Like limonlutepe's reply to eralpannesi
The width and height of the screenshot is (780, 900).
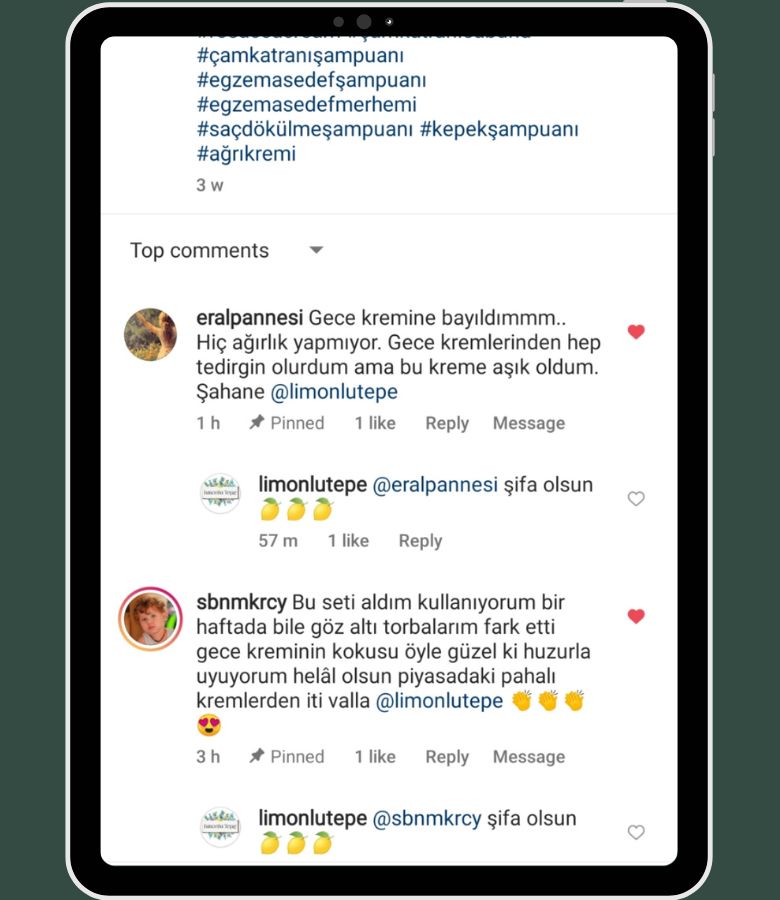pyautogui.click(x=636, y=499)
